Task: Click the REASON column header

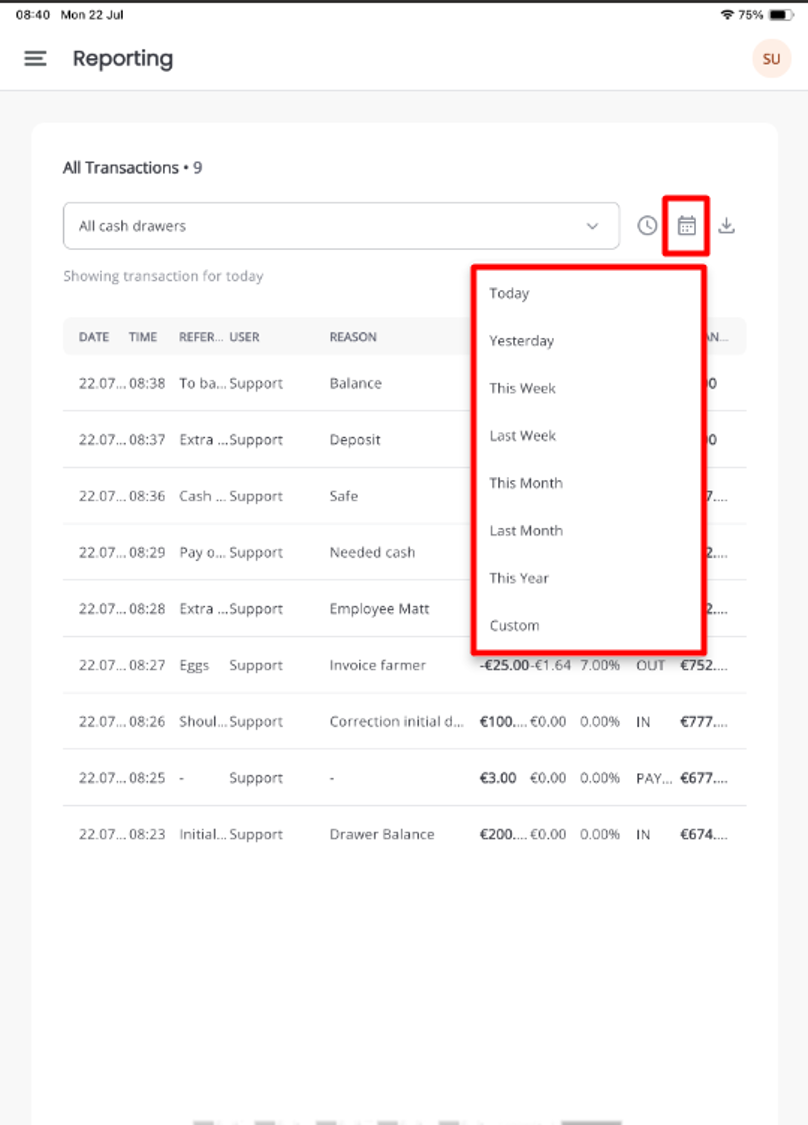Action: coord(353,337)
